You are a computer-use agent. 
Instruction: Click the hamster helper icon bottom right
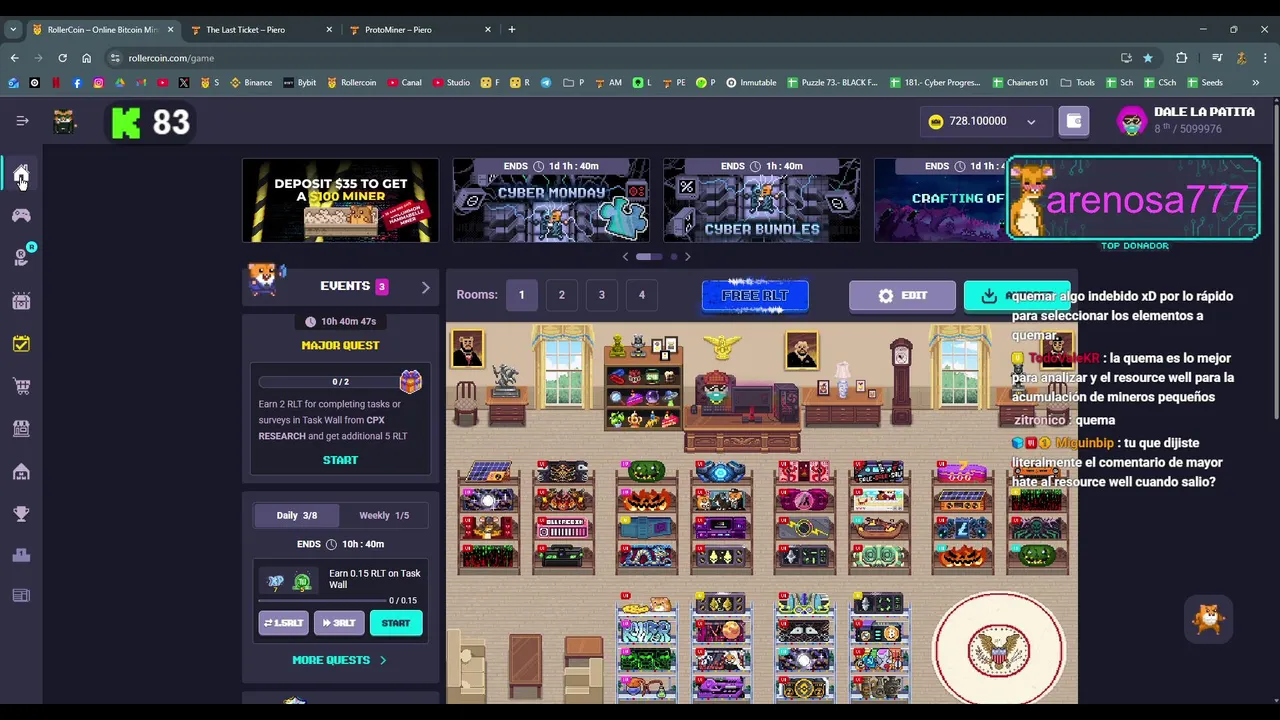point(1208,619)
